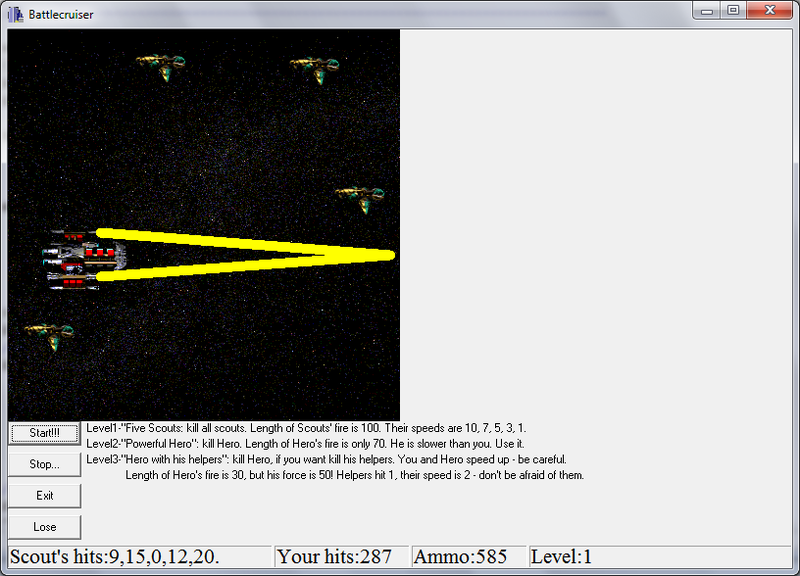Maximize the Battlecruiser window
Screen dimensions: 800x576
(733, 11)
